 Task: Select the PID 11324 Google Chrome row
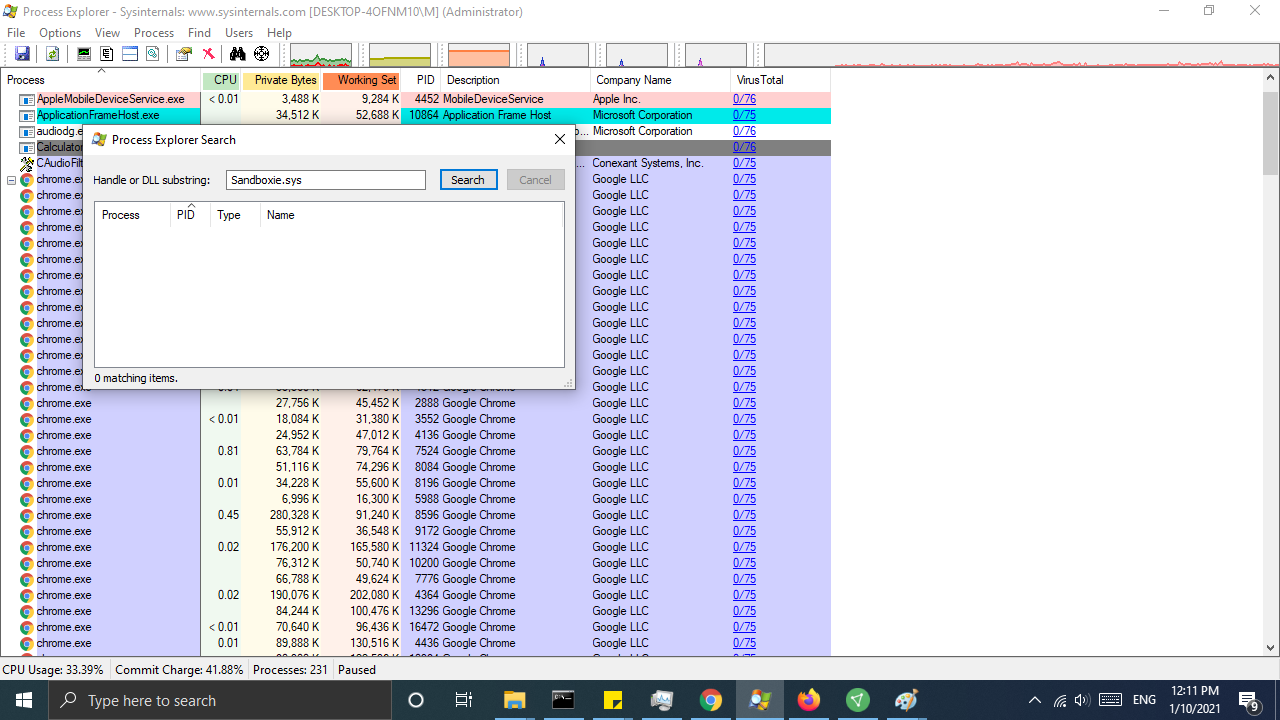(x=415, y=547)
